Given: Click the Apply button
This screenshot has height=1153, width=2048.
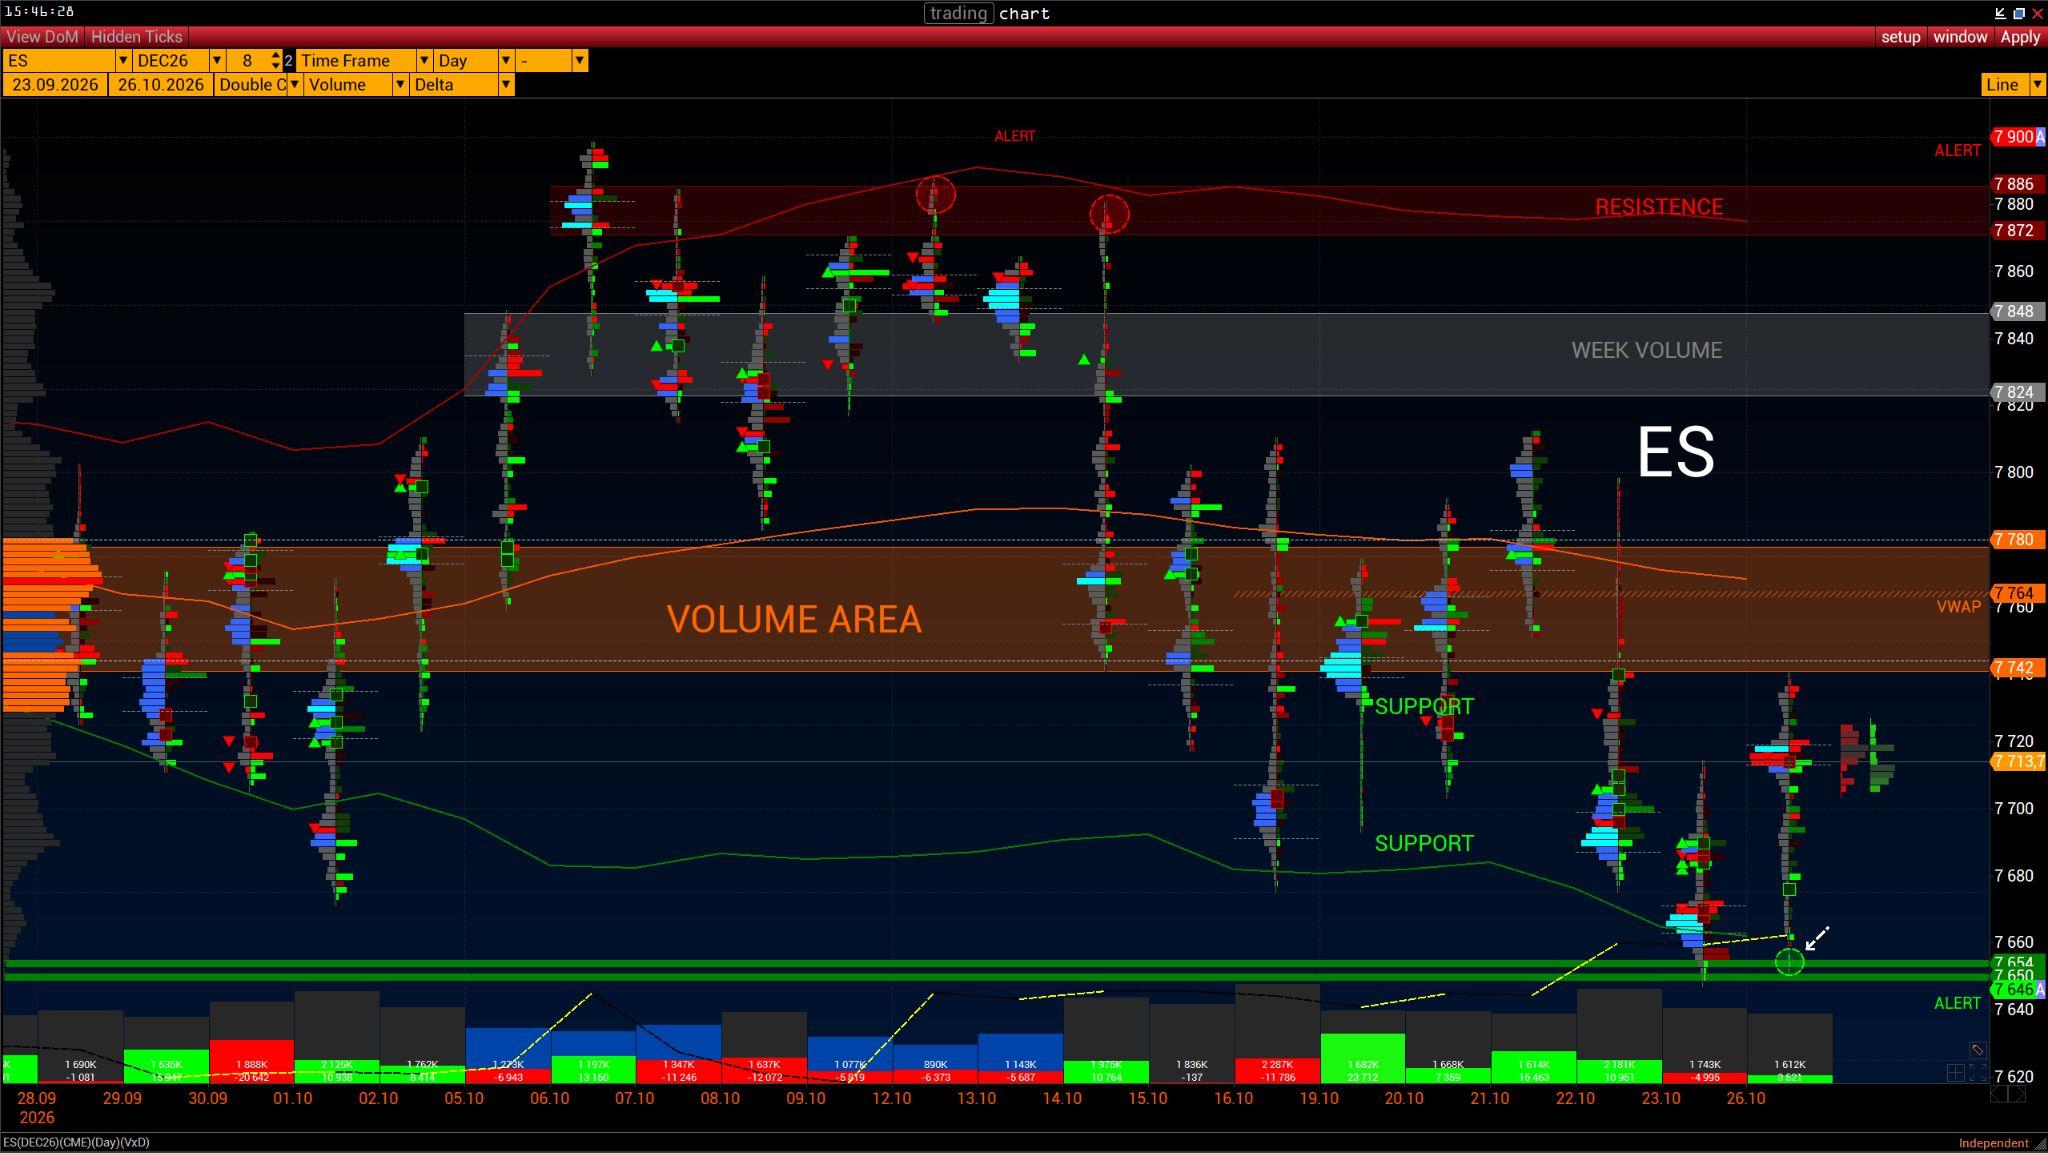Looking at the screenshot, I should click(x=2019, y=36).
